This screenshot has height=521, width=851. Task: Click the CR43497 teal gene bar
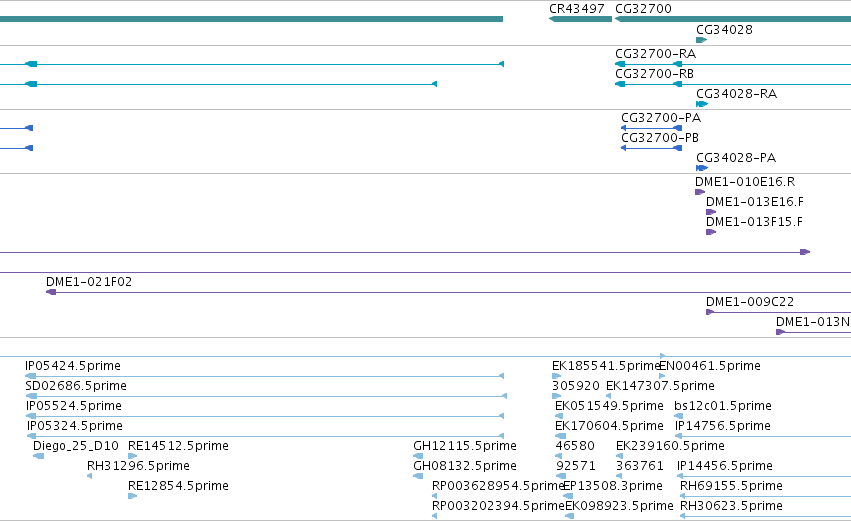tap(580, 19)
